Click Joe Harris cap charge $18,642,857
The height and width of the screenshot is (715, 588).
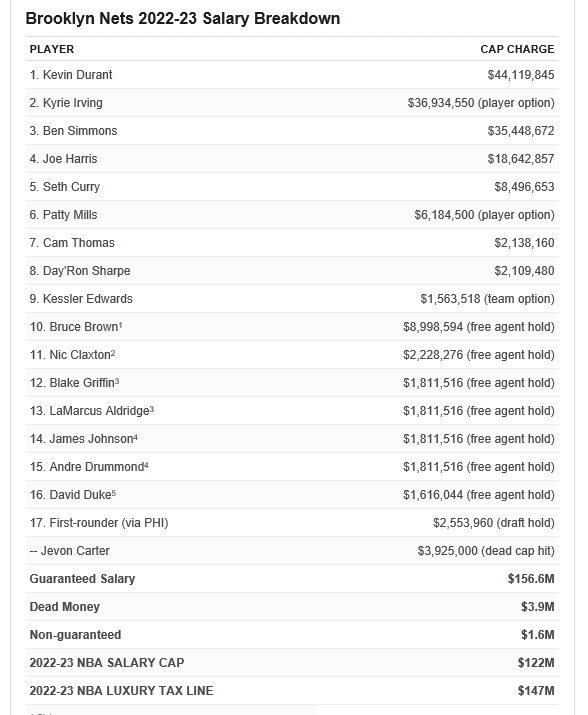520,159
